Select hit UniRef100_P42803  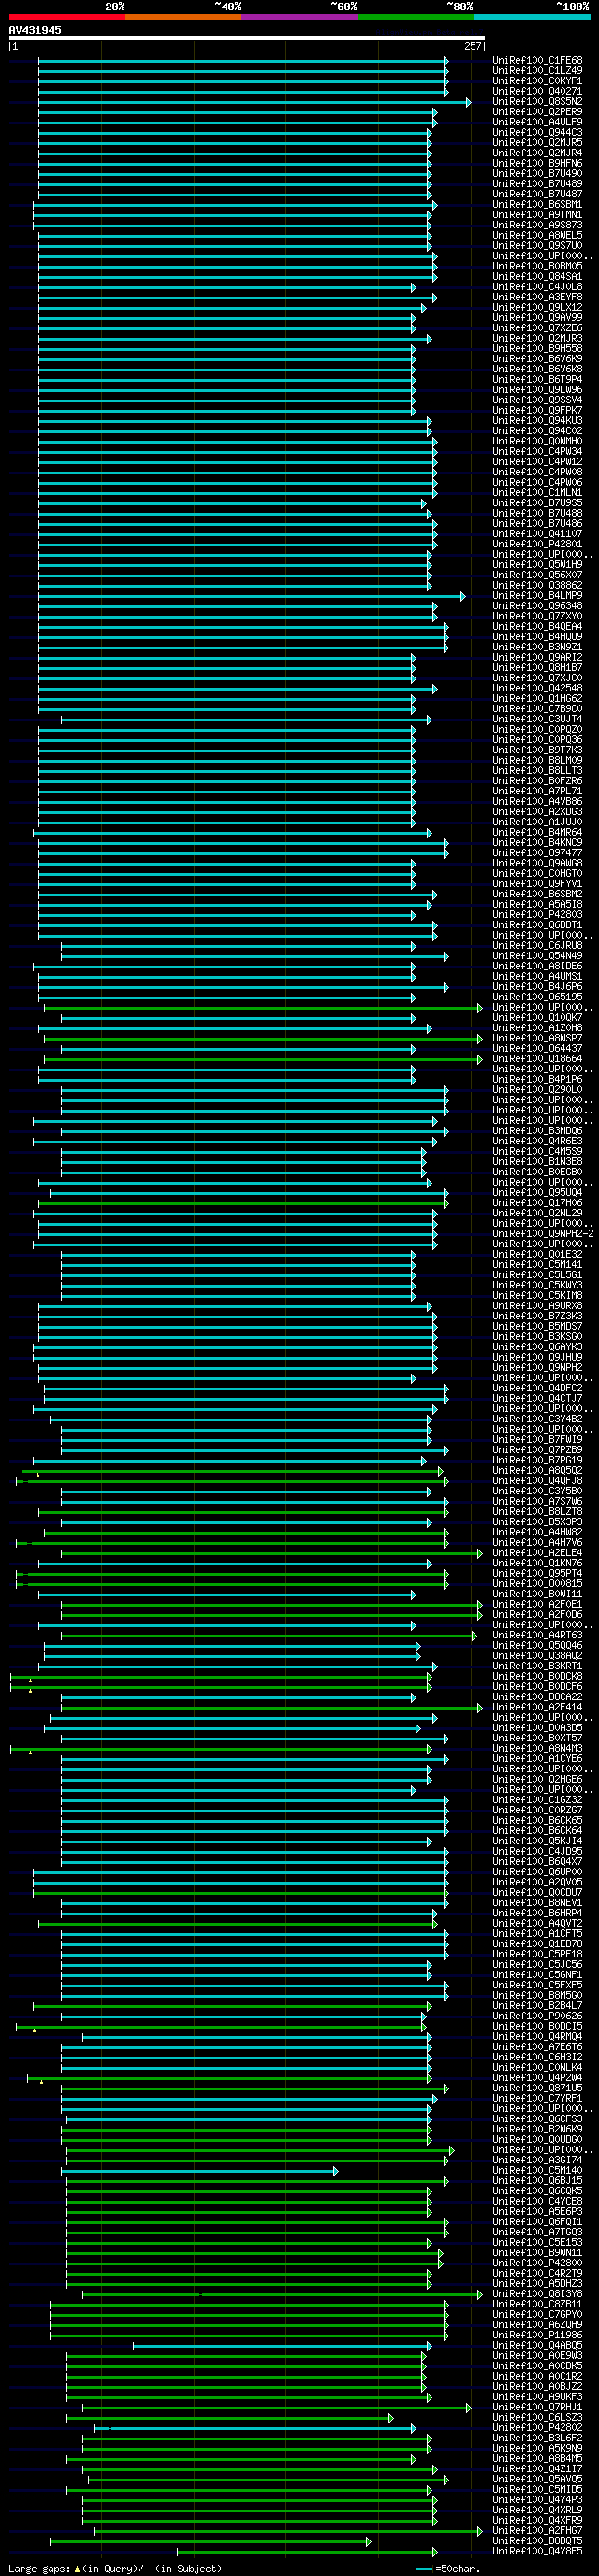(x=537, y=915)
